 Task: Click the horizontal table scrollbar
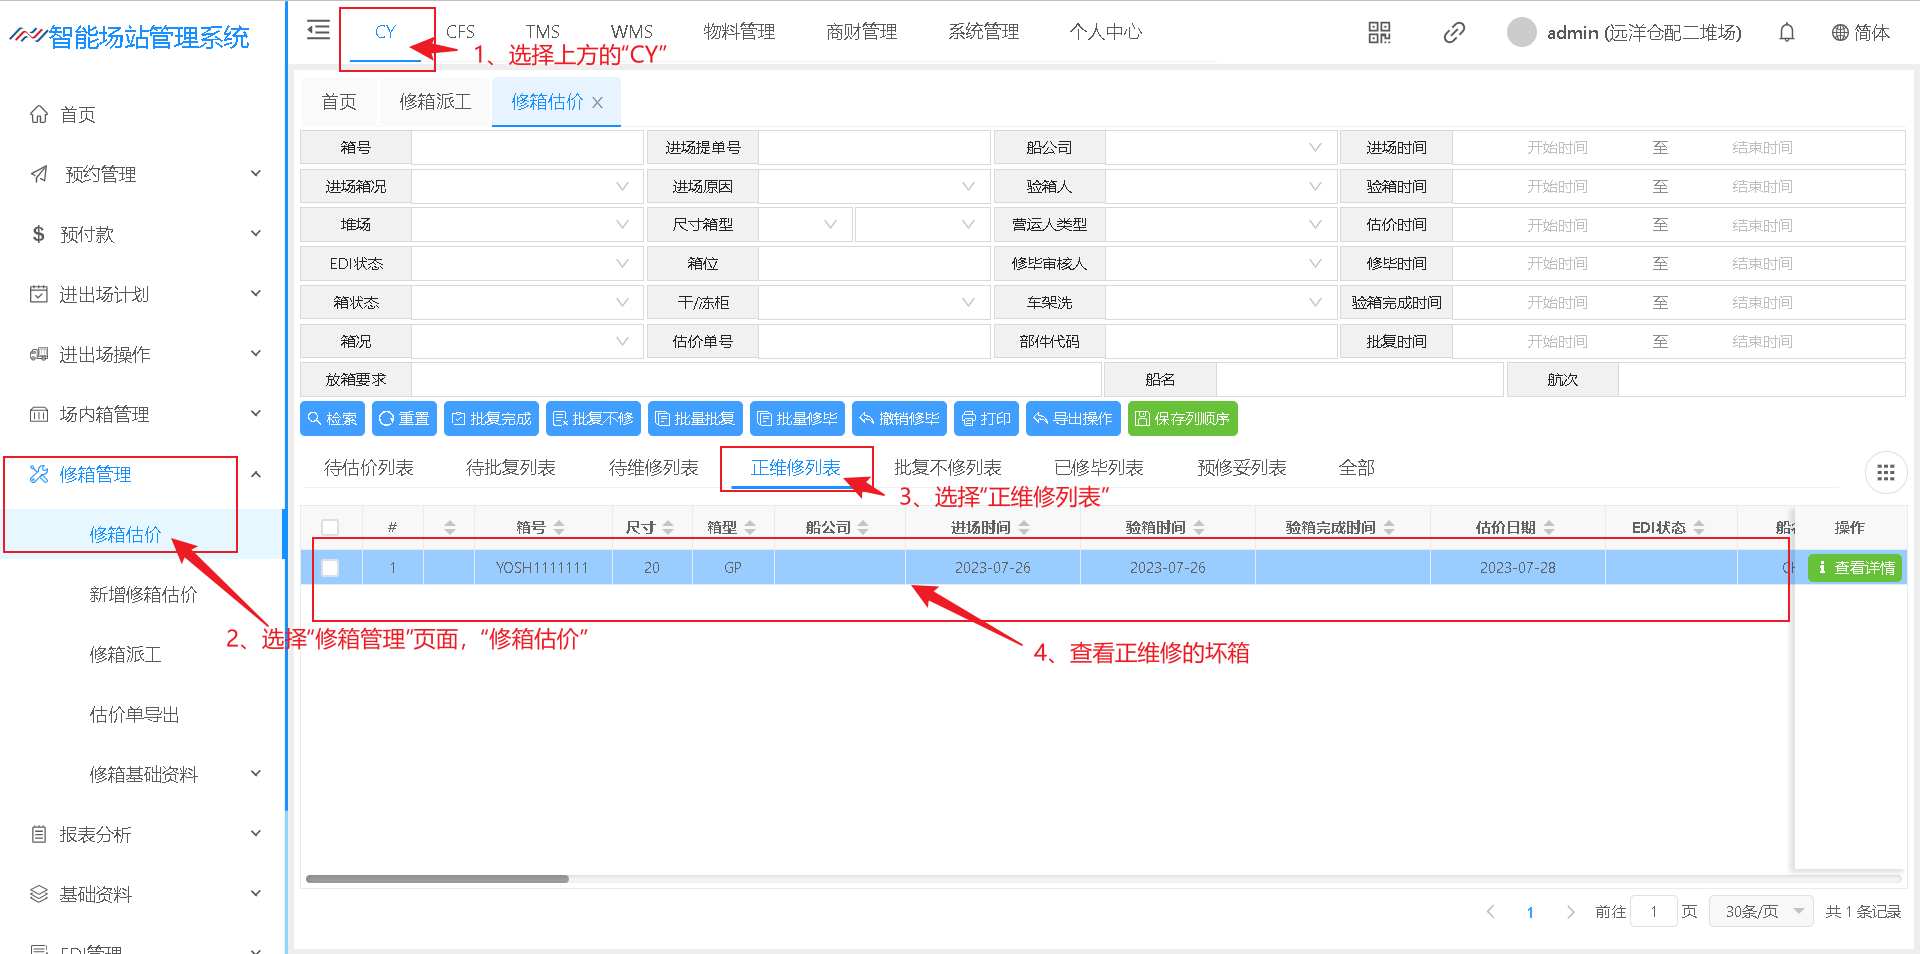(437, 879)
